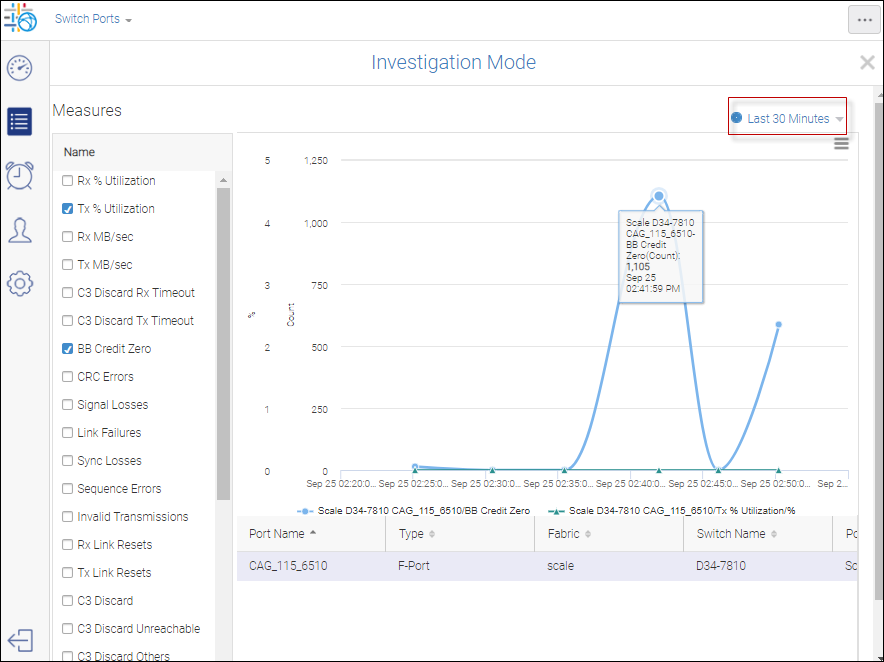This screenshot has height=662, width=884.
Task: Enable the Signal Losses checkbox
Action: 68,404
